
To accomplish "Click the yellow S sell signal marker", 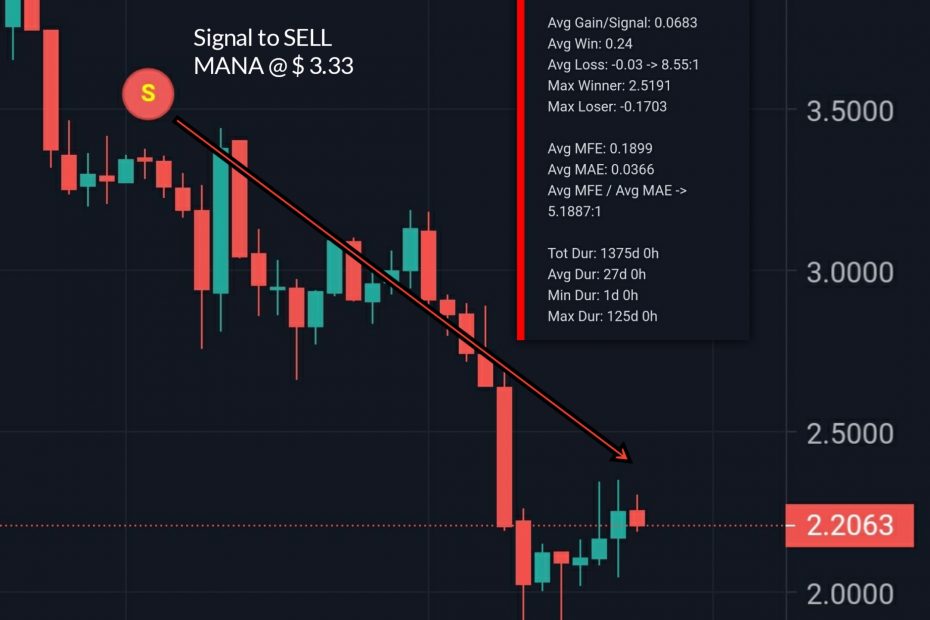I will 148,95.
